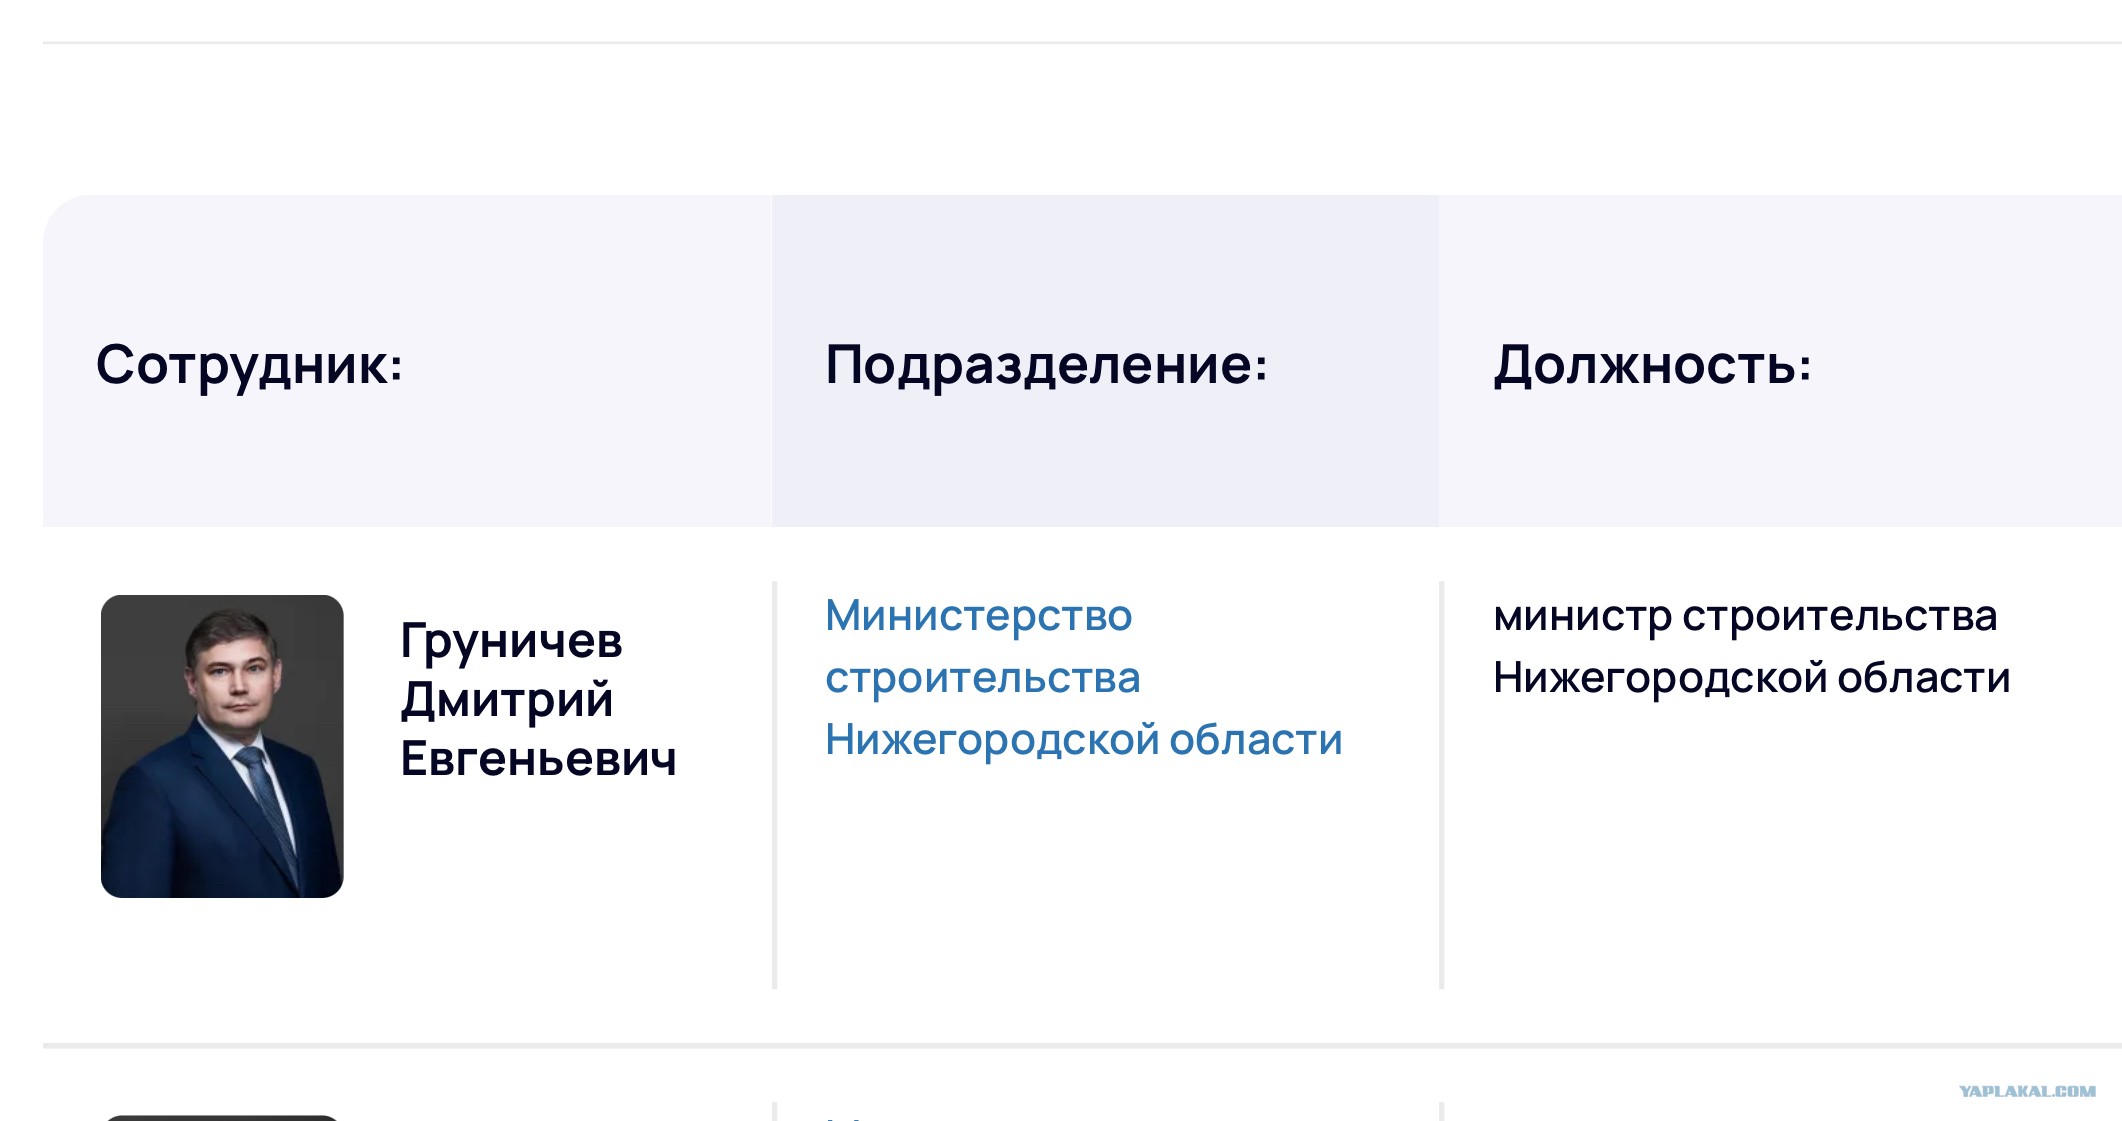
Task: Open Груничев's portrait photo
Action: point(222,746)
